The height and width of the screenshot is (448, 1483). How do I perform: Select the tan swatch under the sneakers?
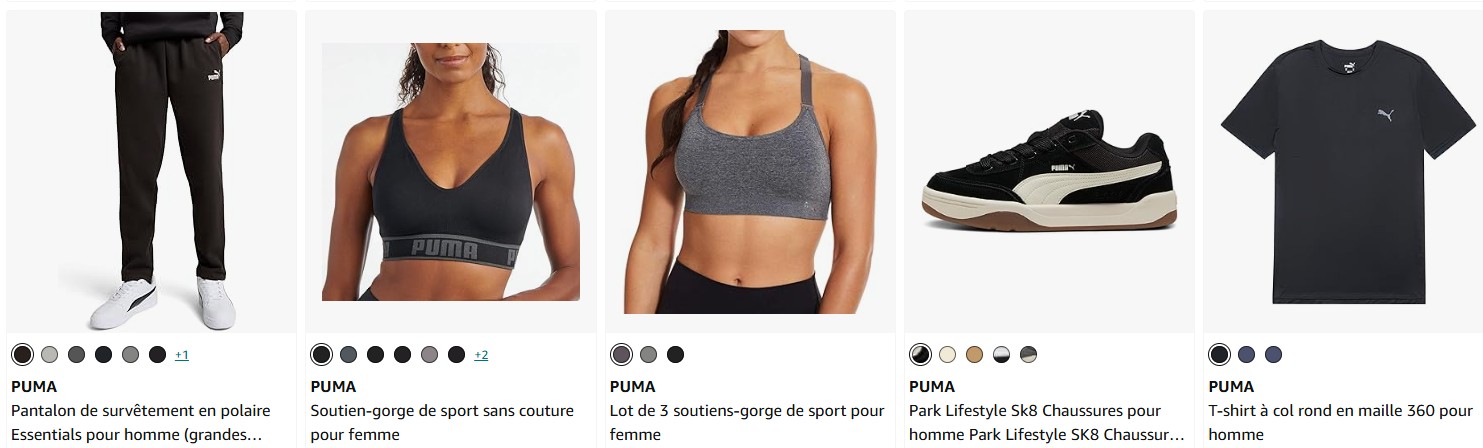[975, 354]
